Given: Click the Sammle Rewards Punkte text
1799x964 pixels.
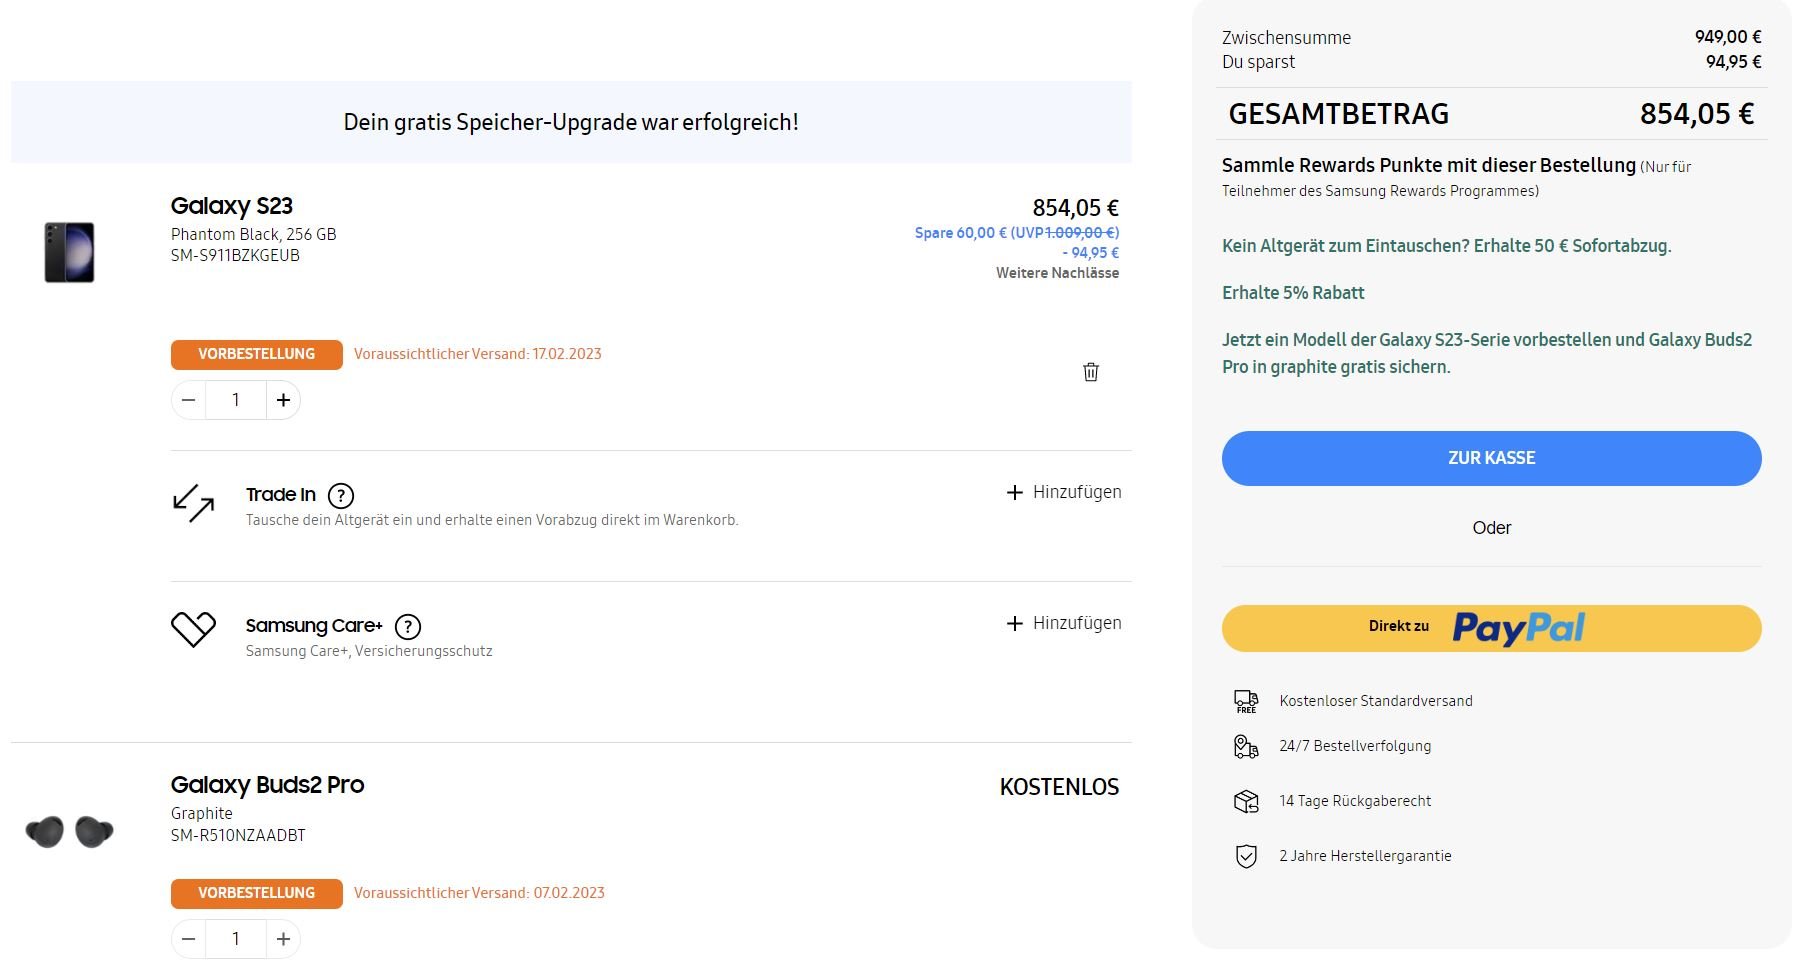Looking at the screenshot, I should [1428, 165].
